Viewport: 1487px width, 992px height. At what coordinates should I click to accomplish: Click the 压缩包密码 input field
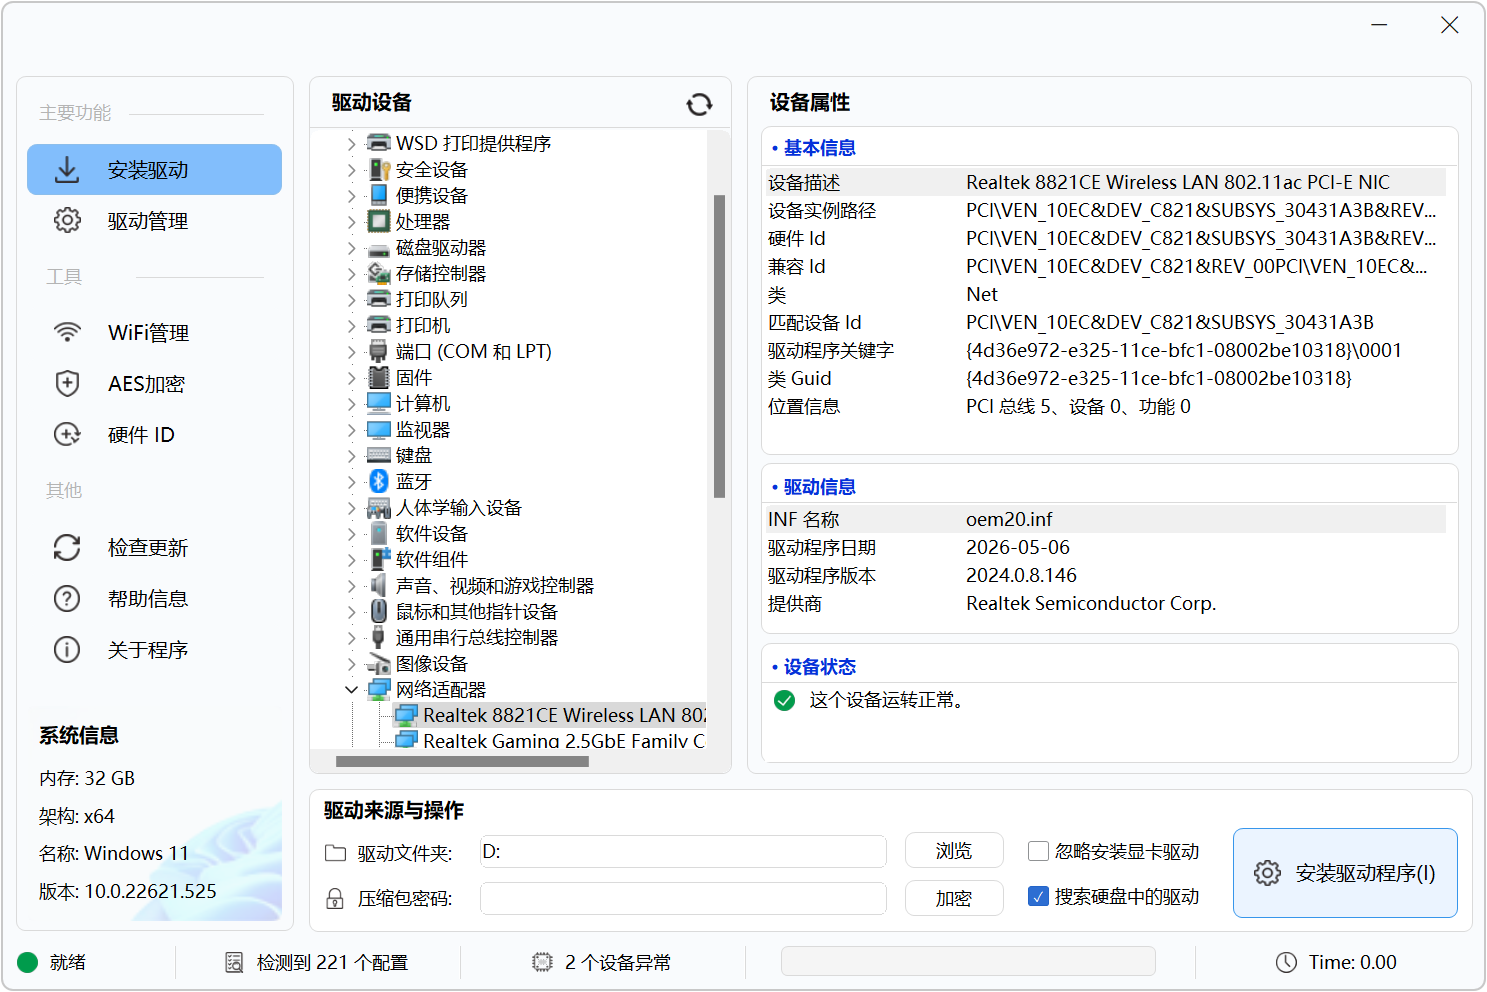click(x=683, y=898)
